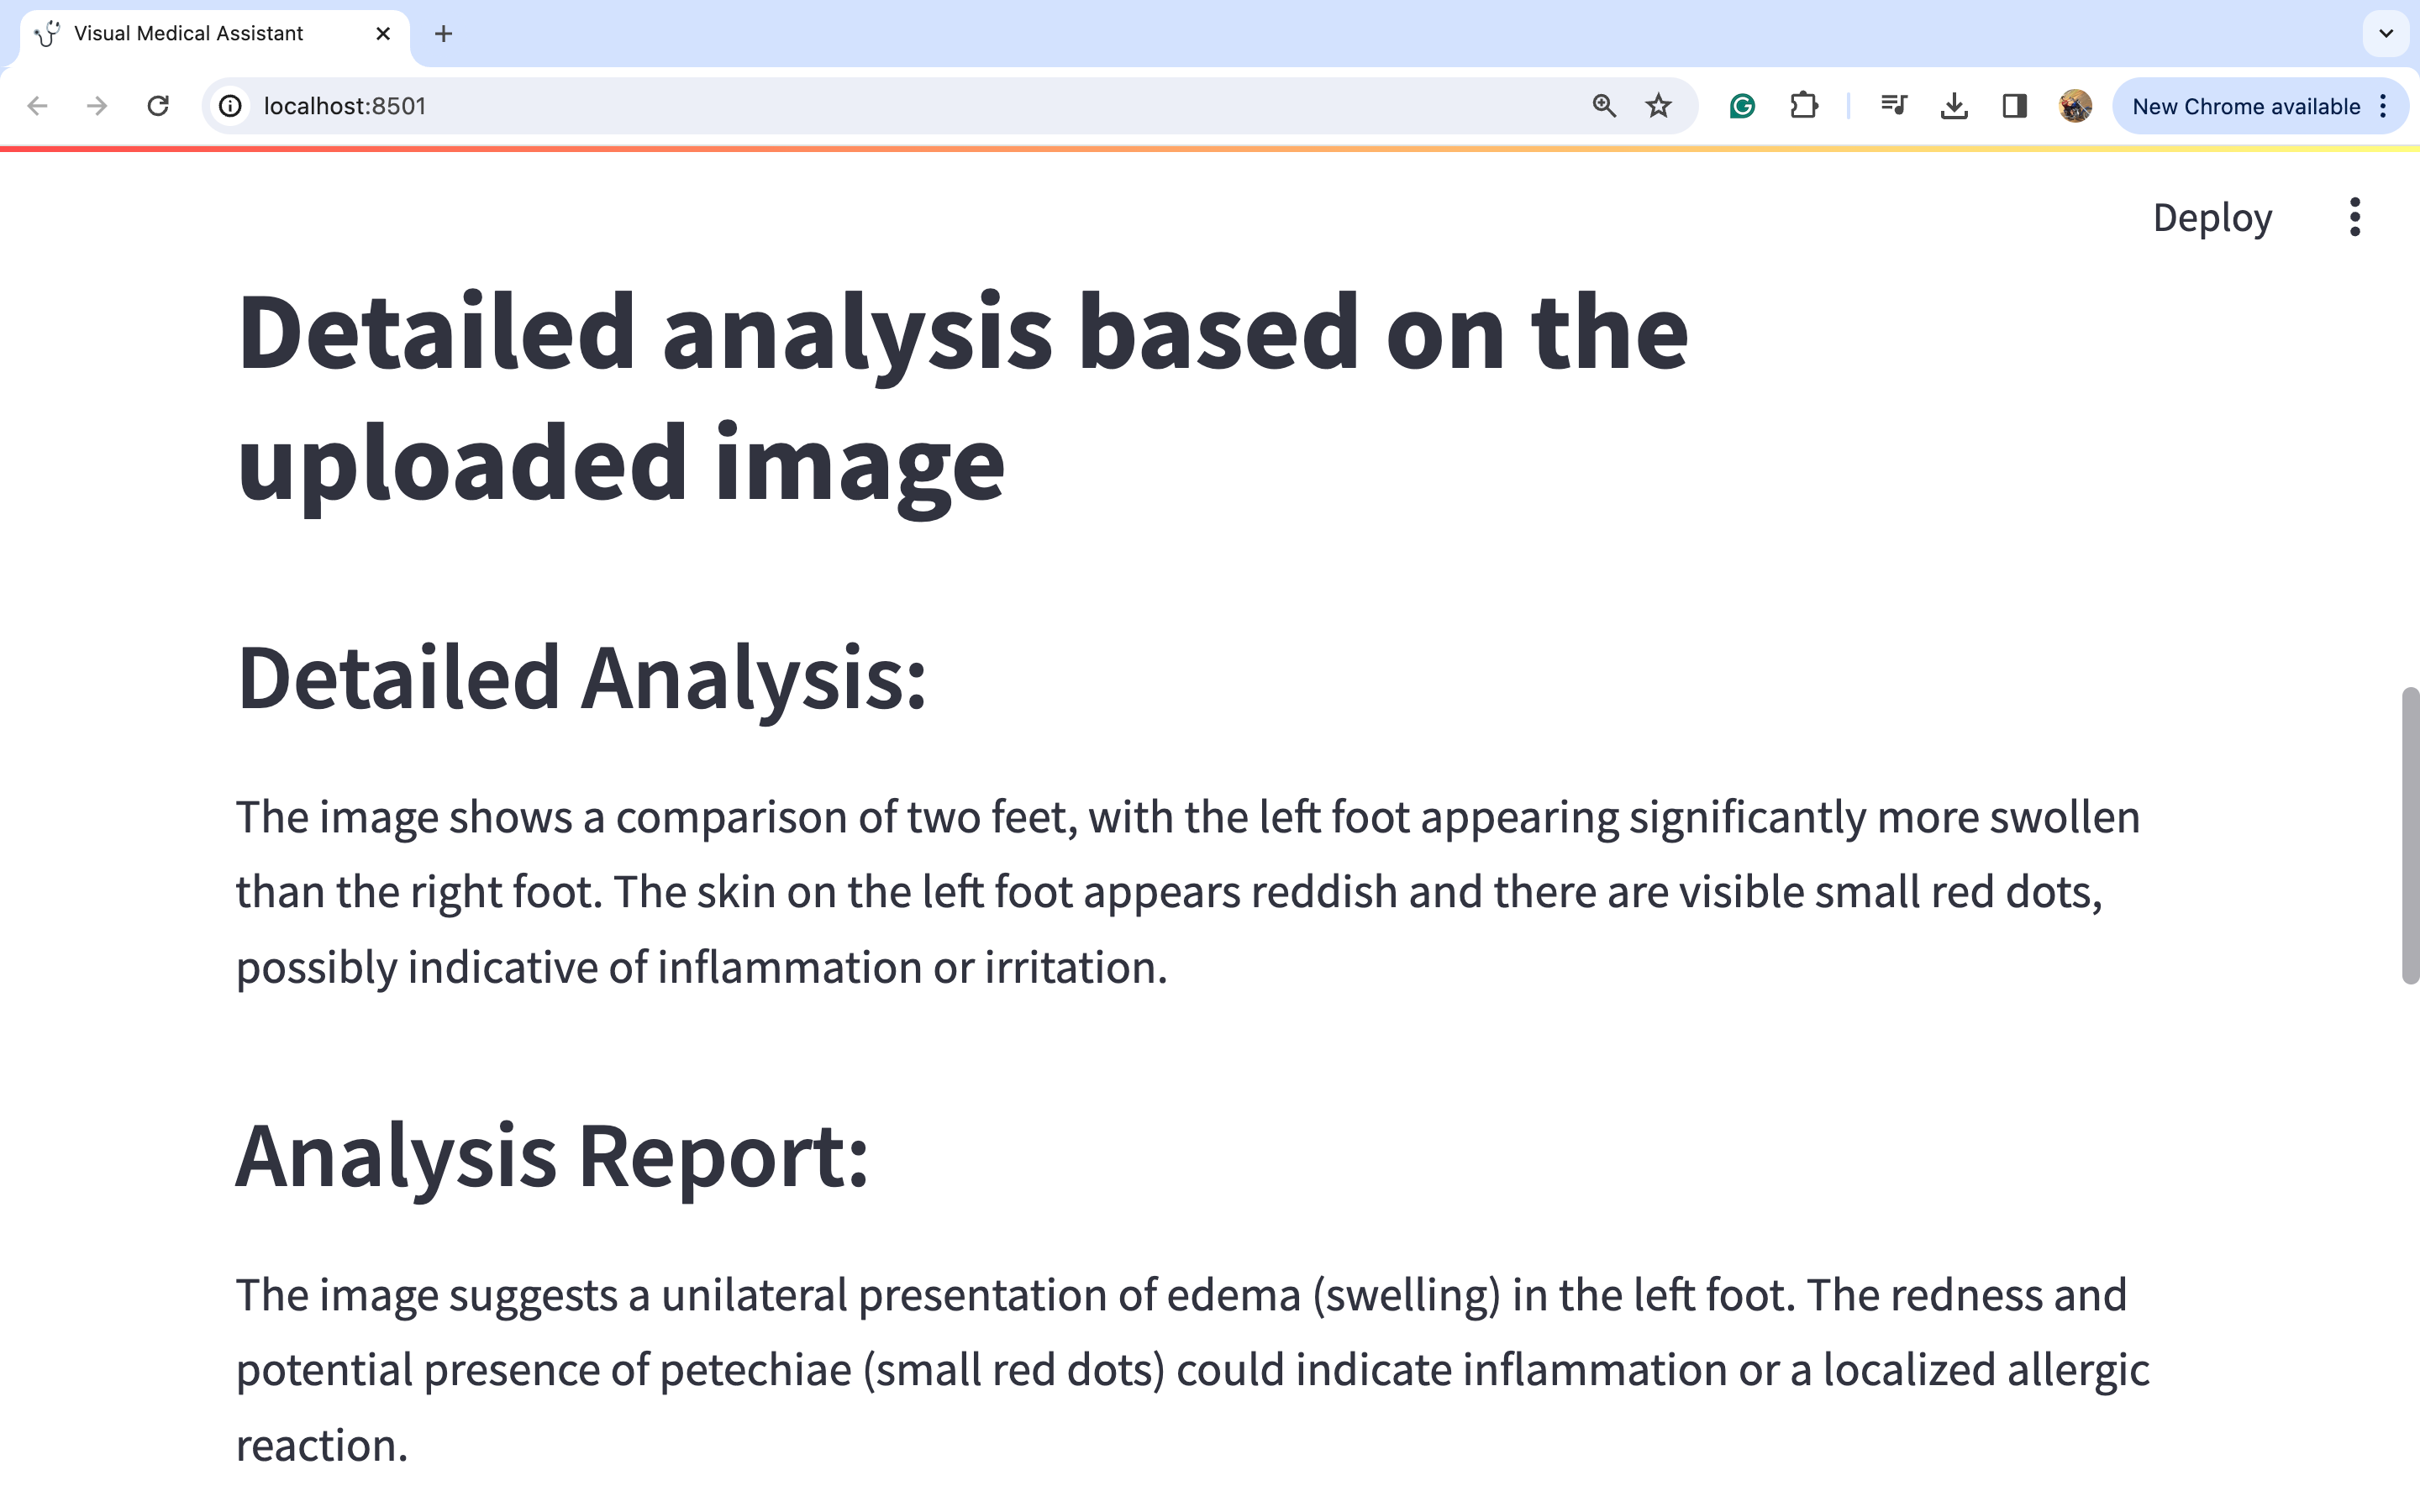Click the page vertical scrollbar thumb
Image resolution: width=2420 pixels, height=1512 pixels.
click(x=2410, y=835)
